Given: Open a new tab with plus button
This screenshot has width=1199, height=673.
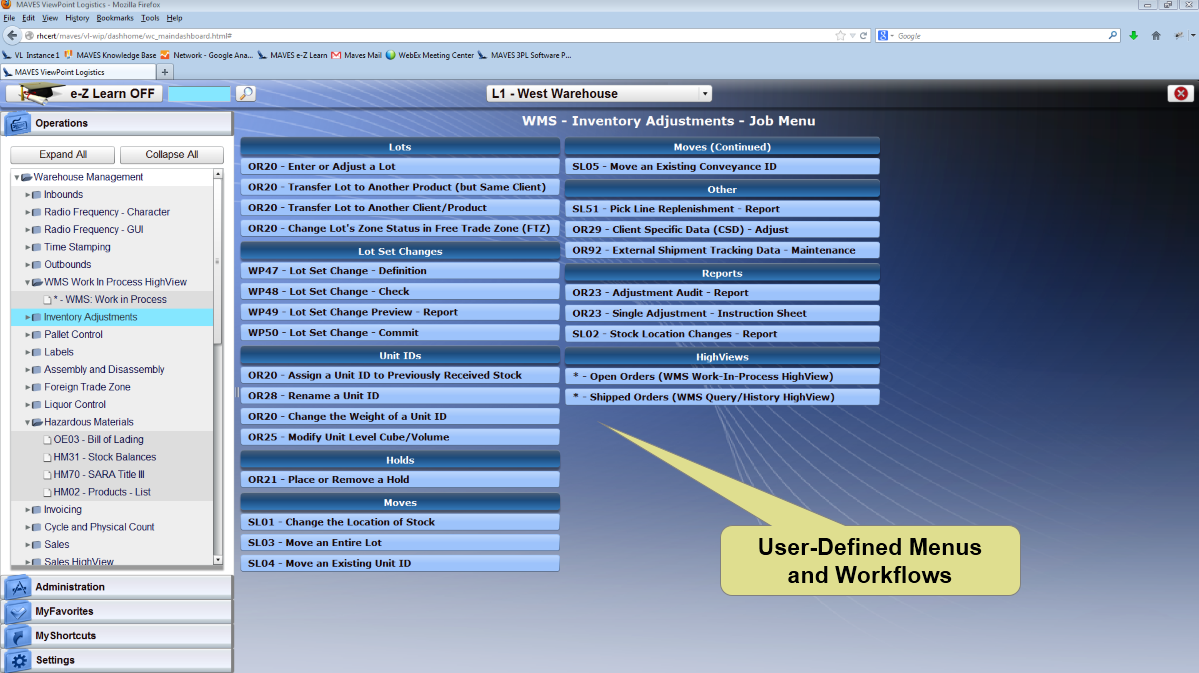Looking at the screenshot, I should (x=164, y=72).
